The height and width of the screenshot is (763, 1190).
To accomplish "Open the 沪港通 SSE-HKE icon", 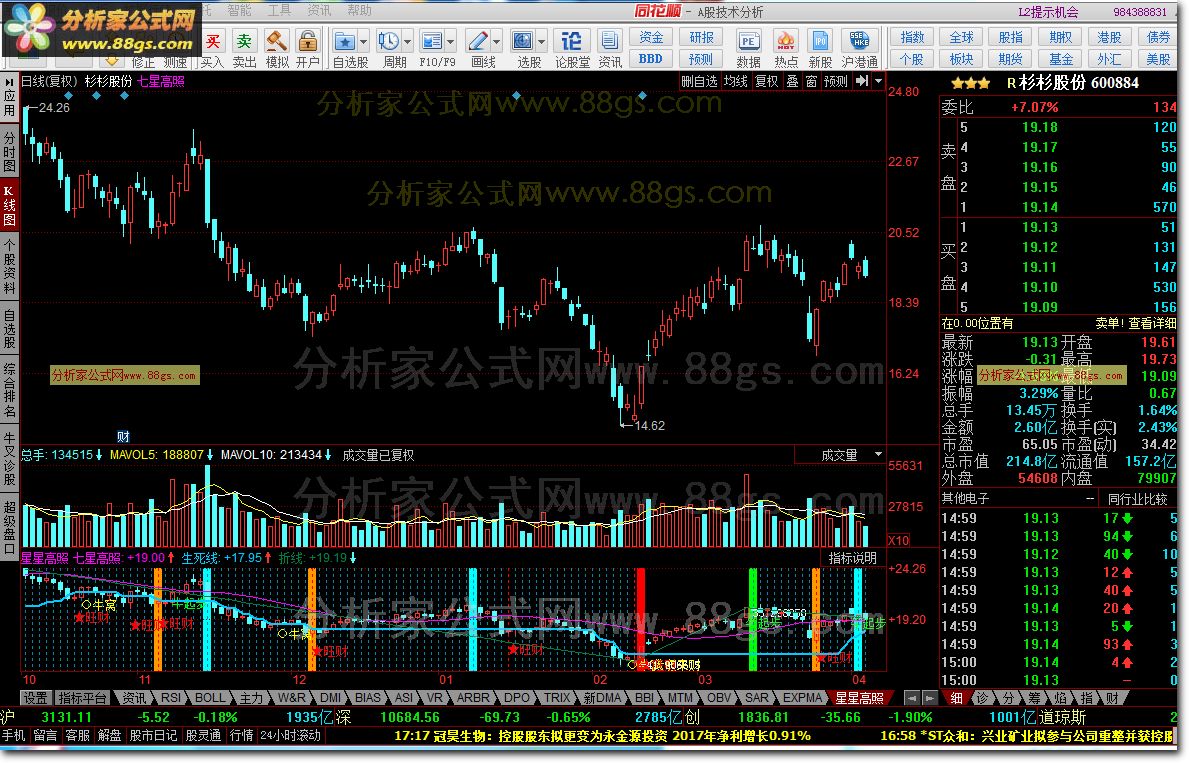I will [x=860, y=49].
